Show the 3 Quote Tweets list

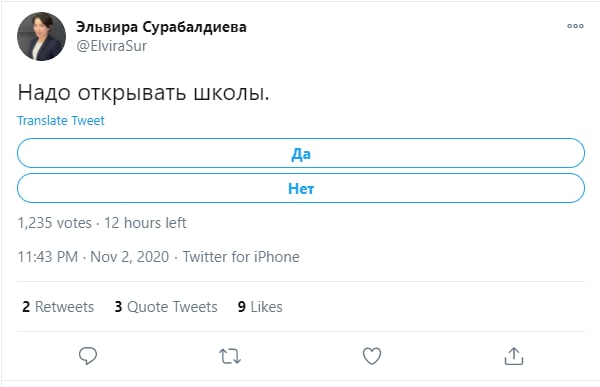point(166,307)
